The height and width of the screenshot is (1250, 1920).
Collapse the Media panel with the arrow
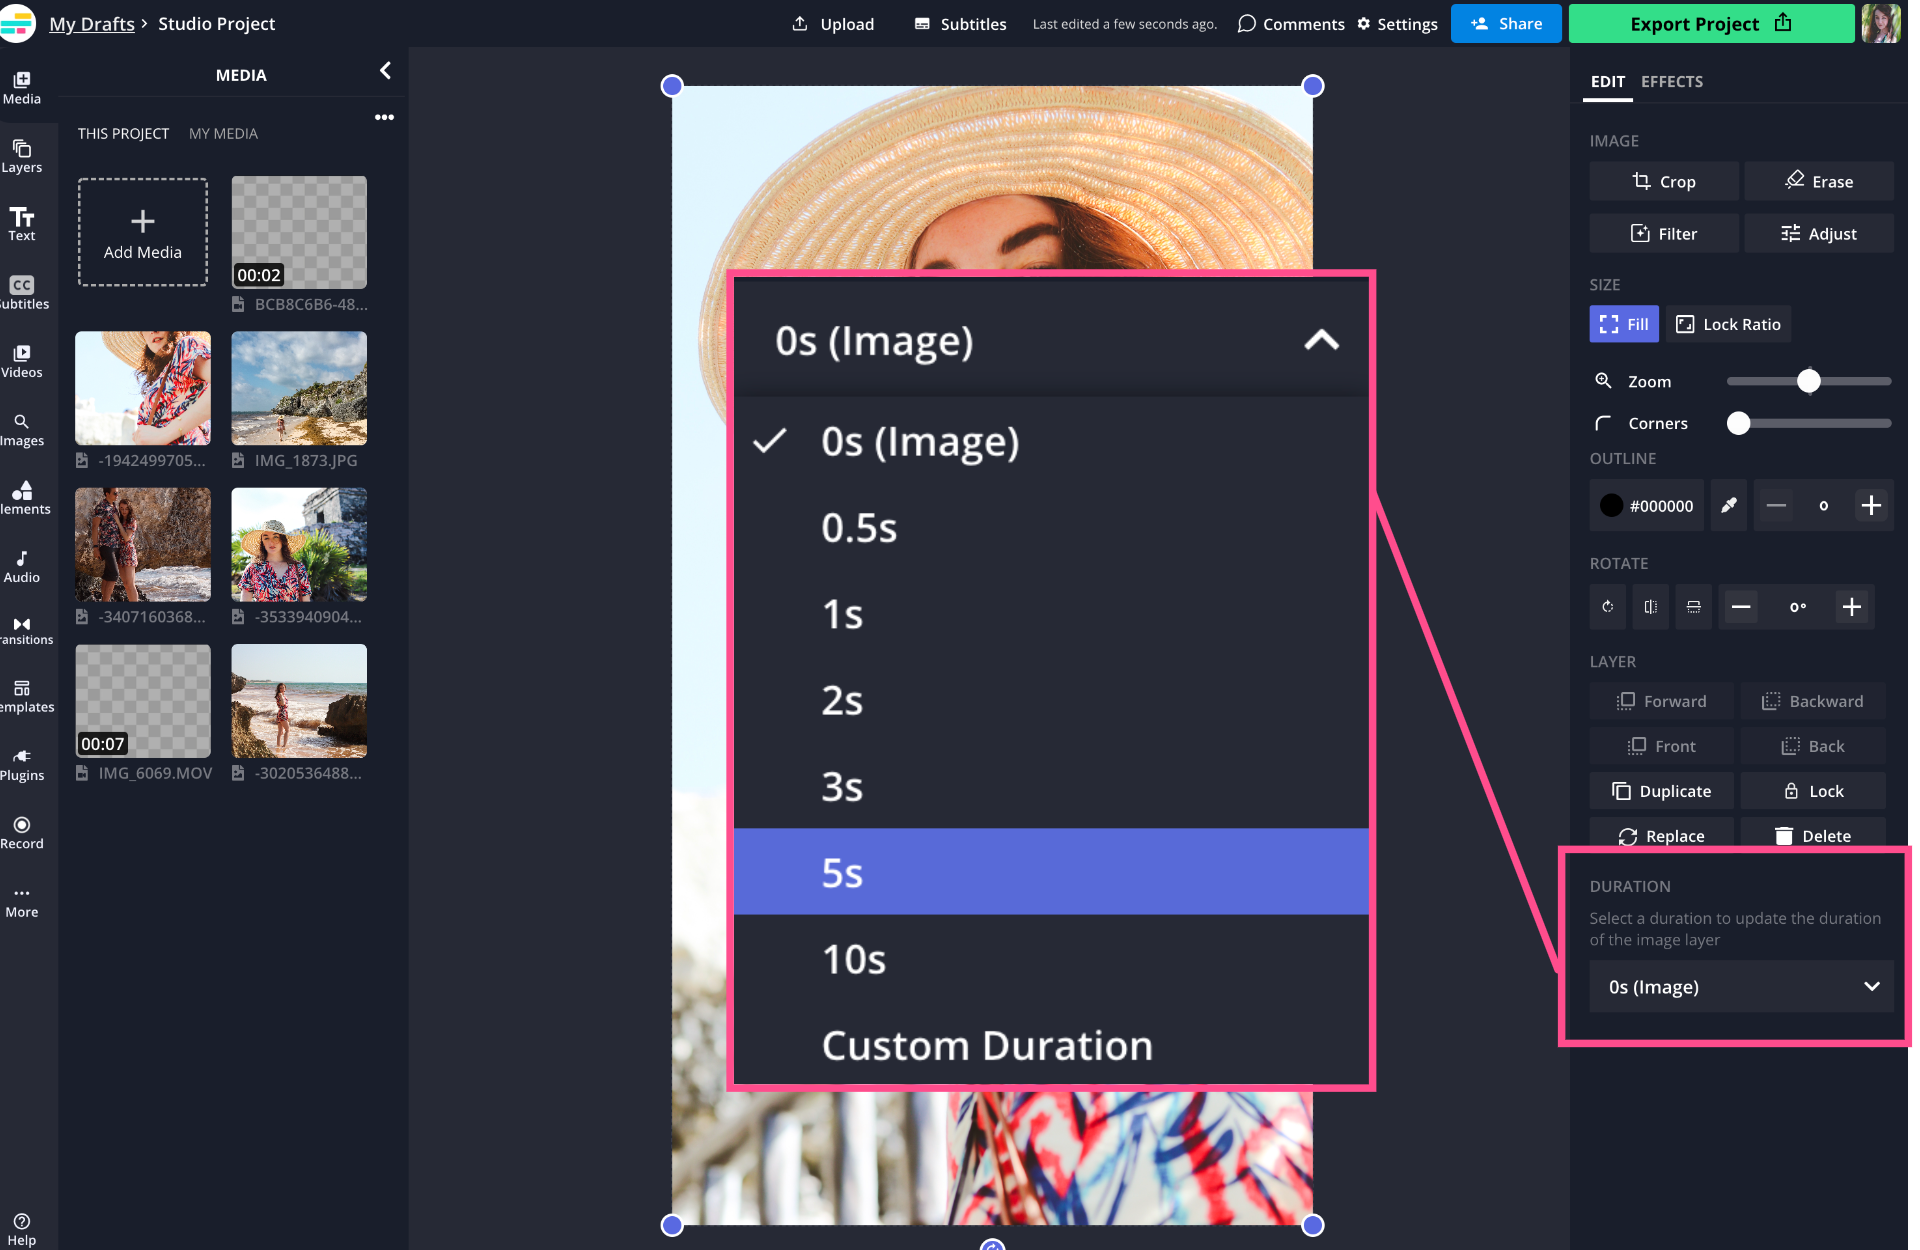click(385, 71)
